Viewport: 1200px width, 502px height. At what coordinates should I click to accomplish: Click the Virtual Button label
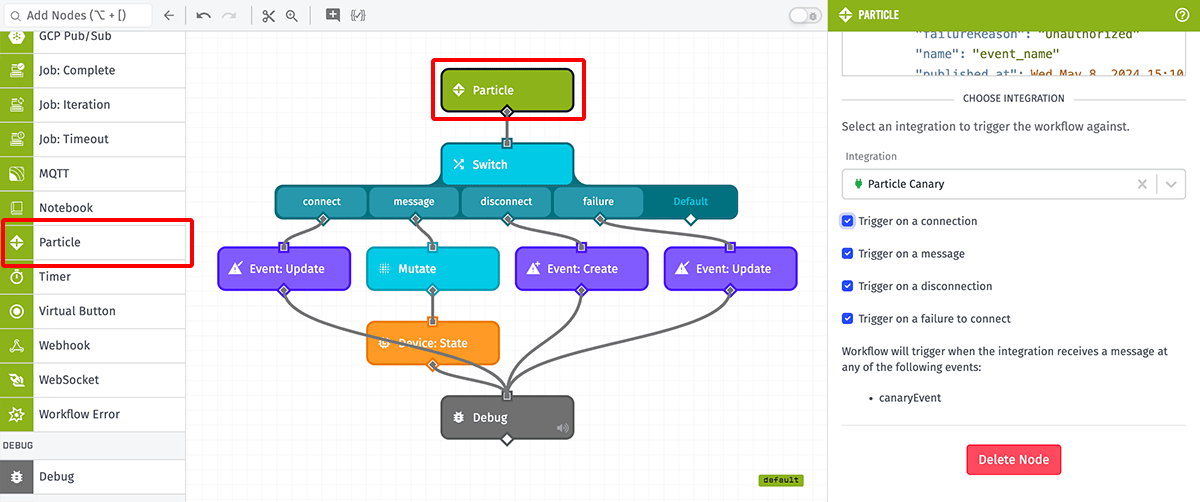coord(77,311)
